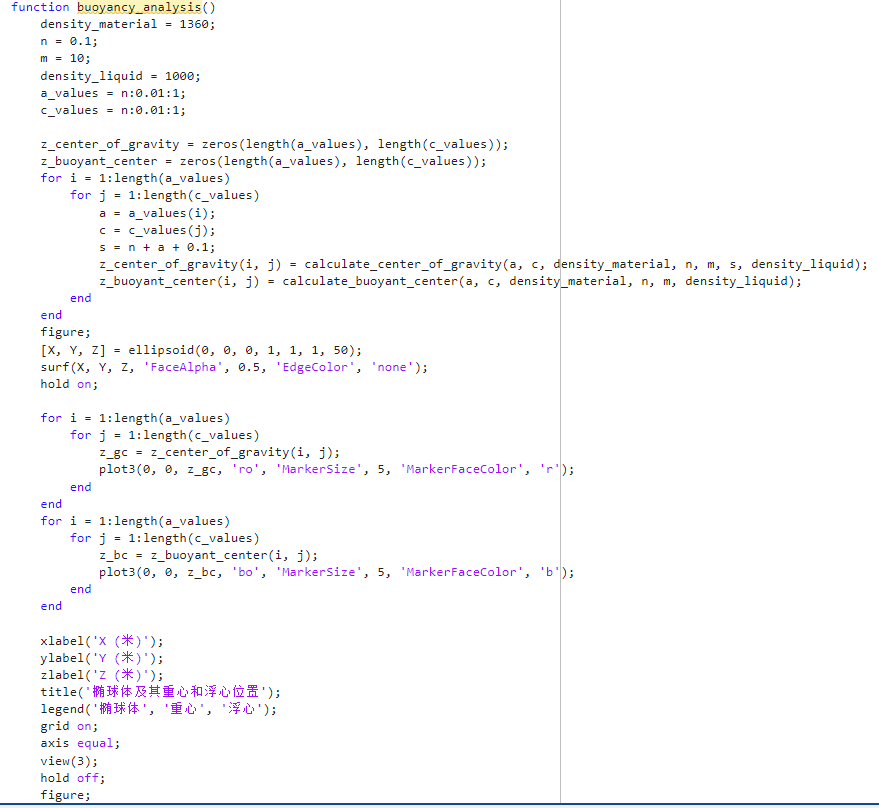Click the legend statement

coord(158,709)
